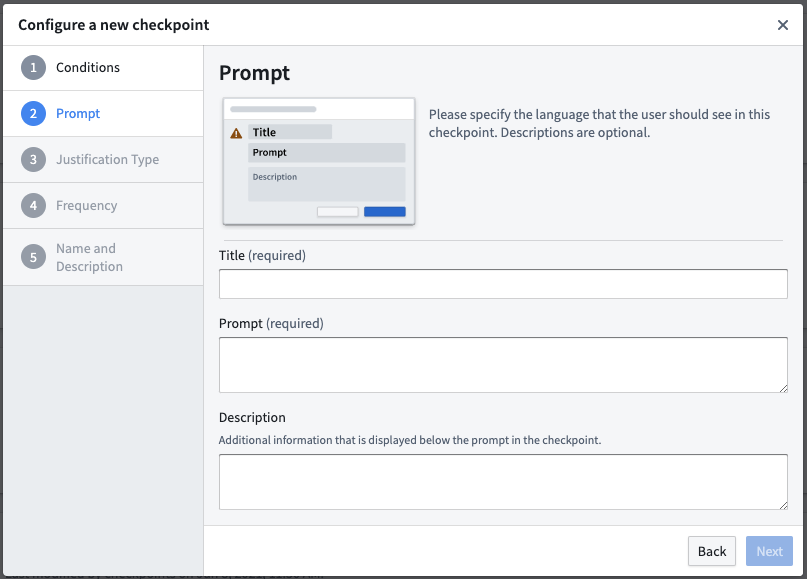Viewport: 807px width, 579px height.
Task: Click the Configure a new checkpoint title
Action: pyautogui.click(x=114, y=25)
